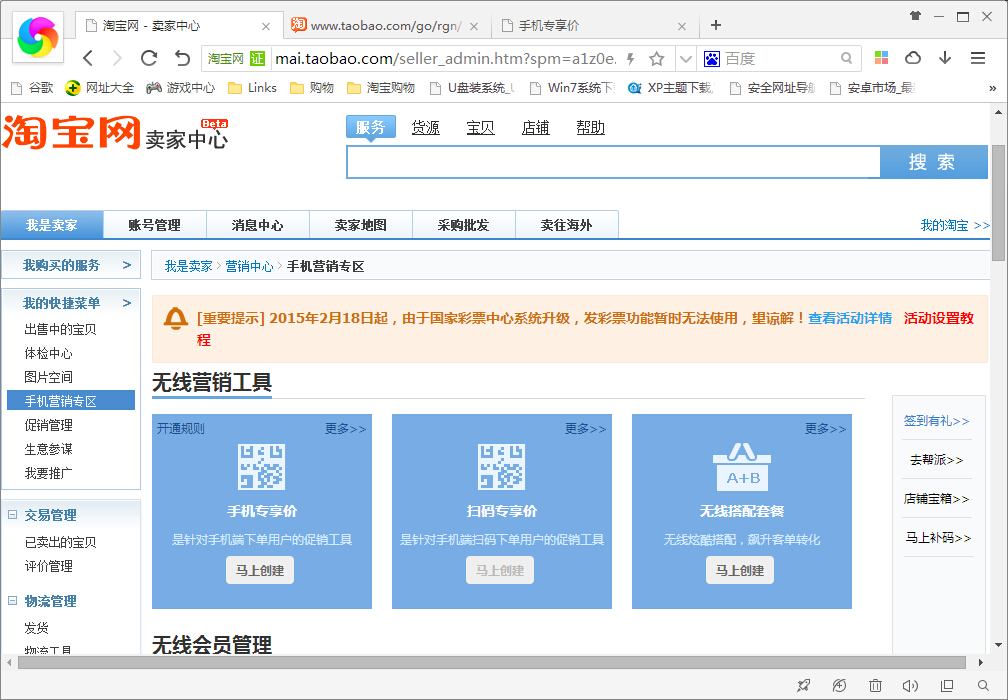Click the 我的淘宝 >> link

point(955,225)
